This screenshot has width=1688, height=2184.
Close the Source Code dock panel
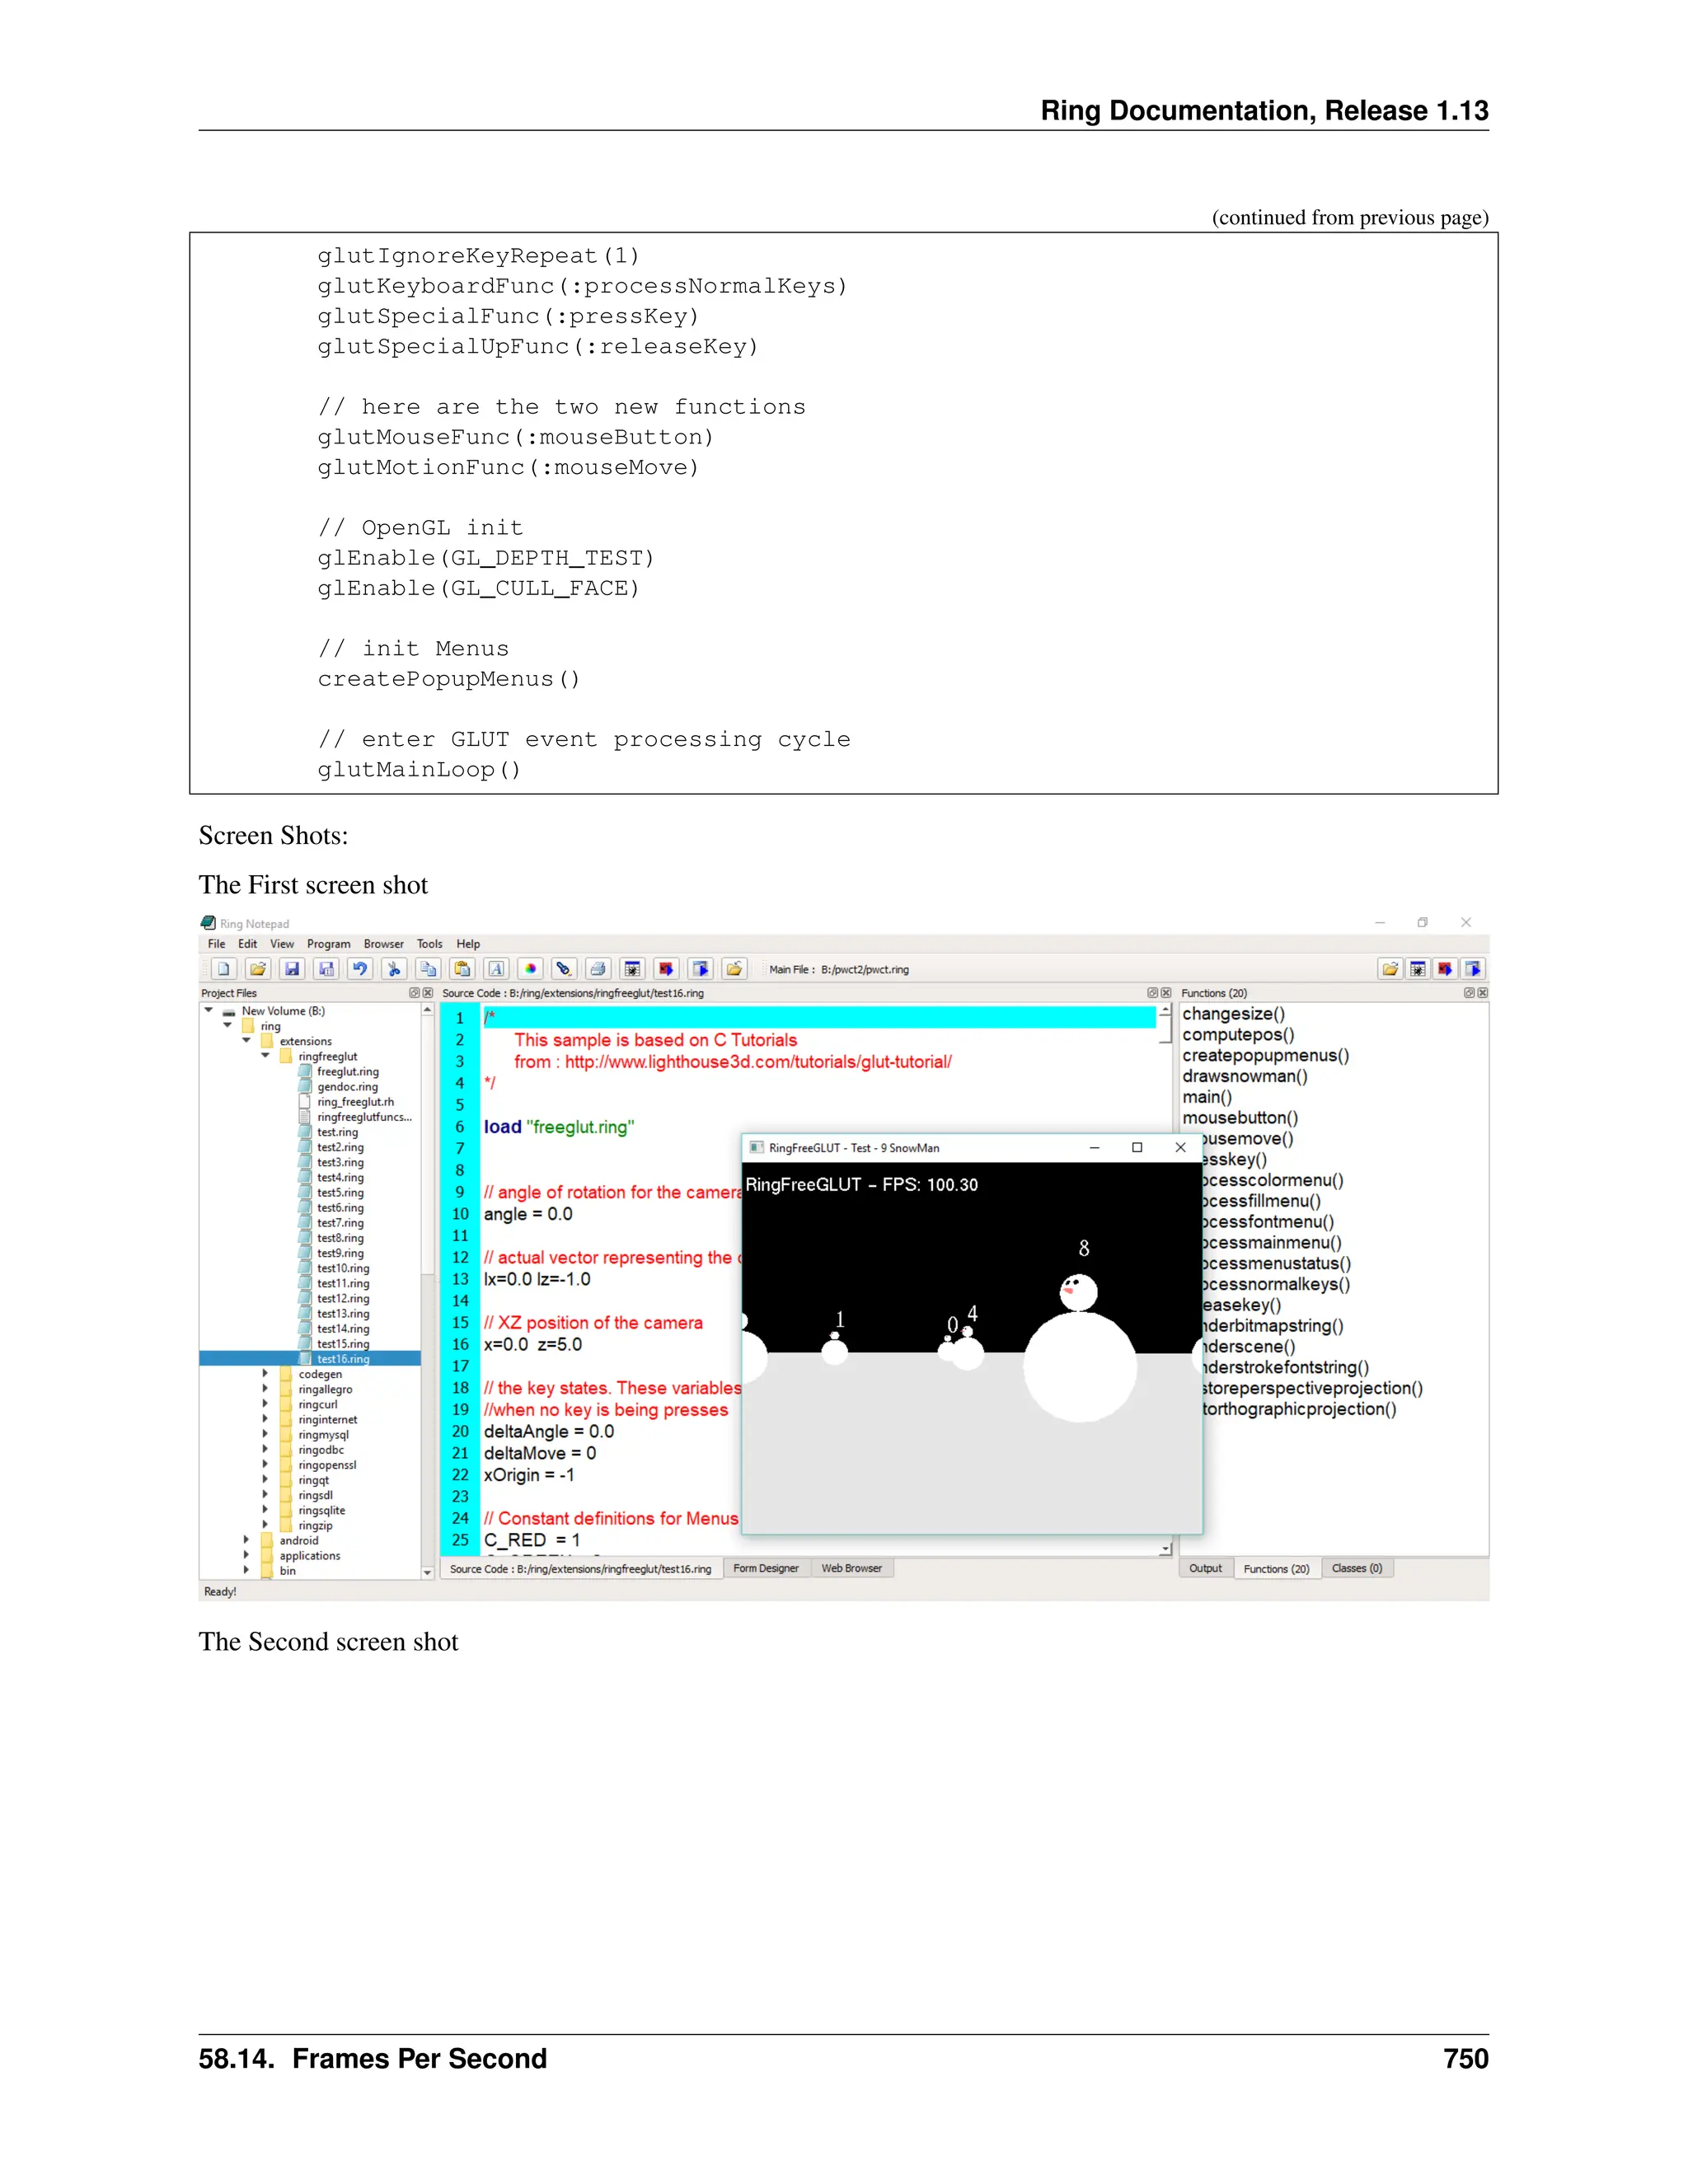(1166, 993)
